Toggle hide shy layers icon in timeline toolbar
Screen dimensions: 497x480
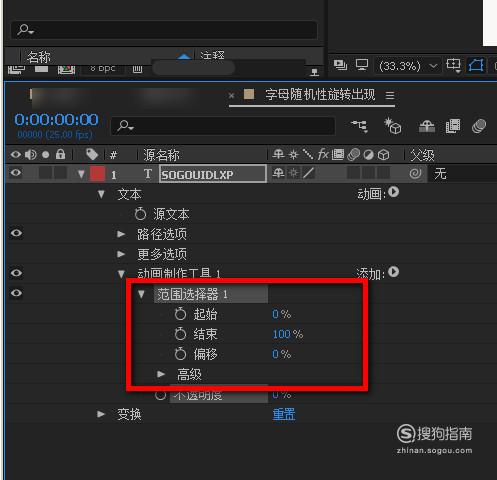(x=427, y=126)
